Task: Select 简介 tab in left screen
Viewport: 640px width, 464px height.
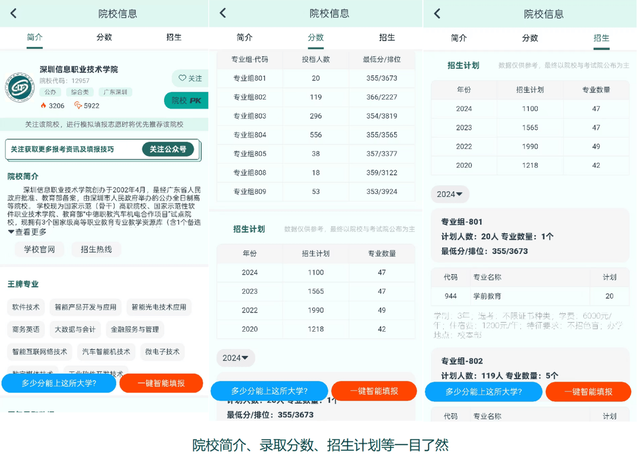Action: tap(35, 37)
